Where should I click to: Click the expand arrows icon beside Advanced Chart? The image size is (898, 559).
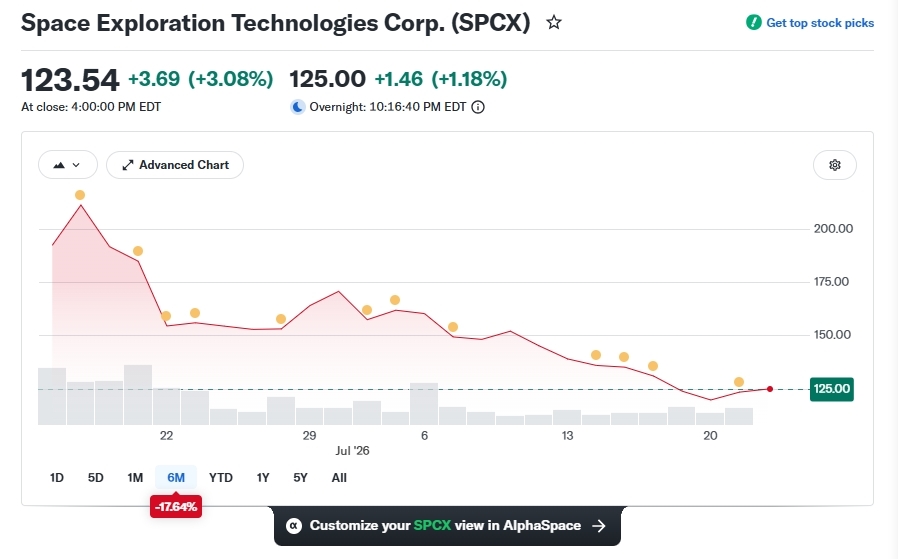coord(128,165)
